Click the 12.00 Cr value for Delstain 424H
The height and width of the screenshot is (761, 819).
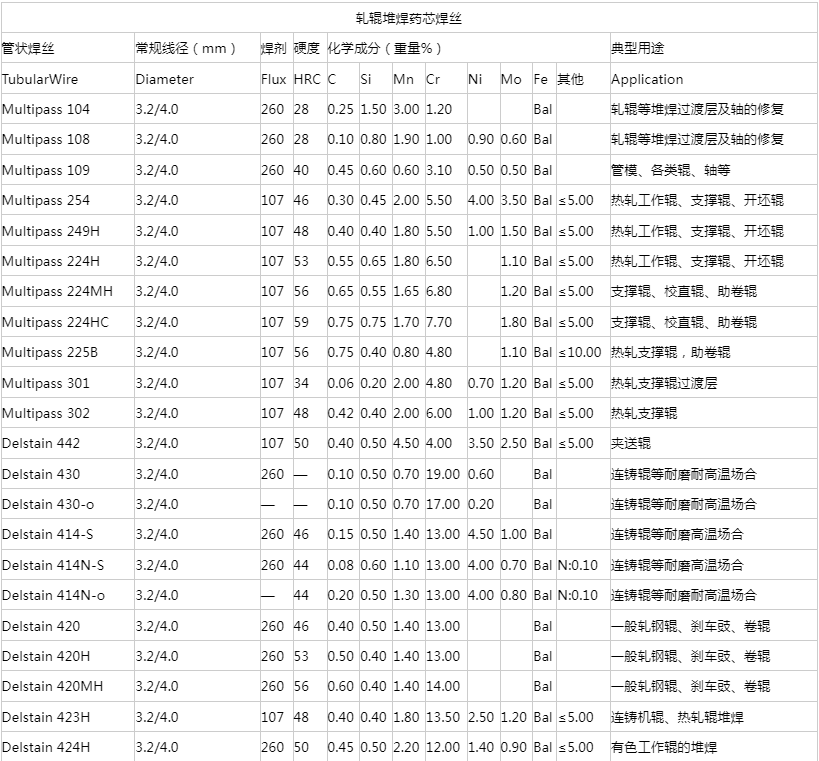coord(443,747)
